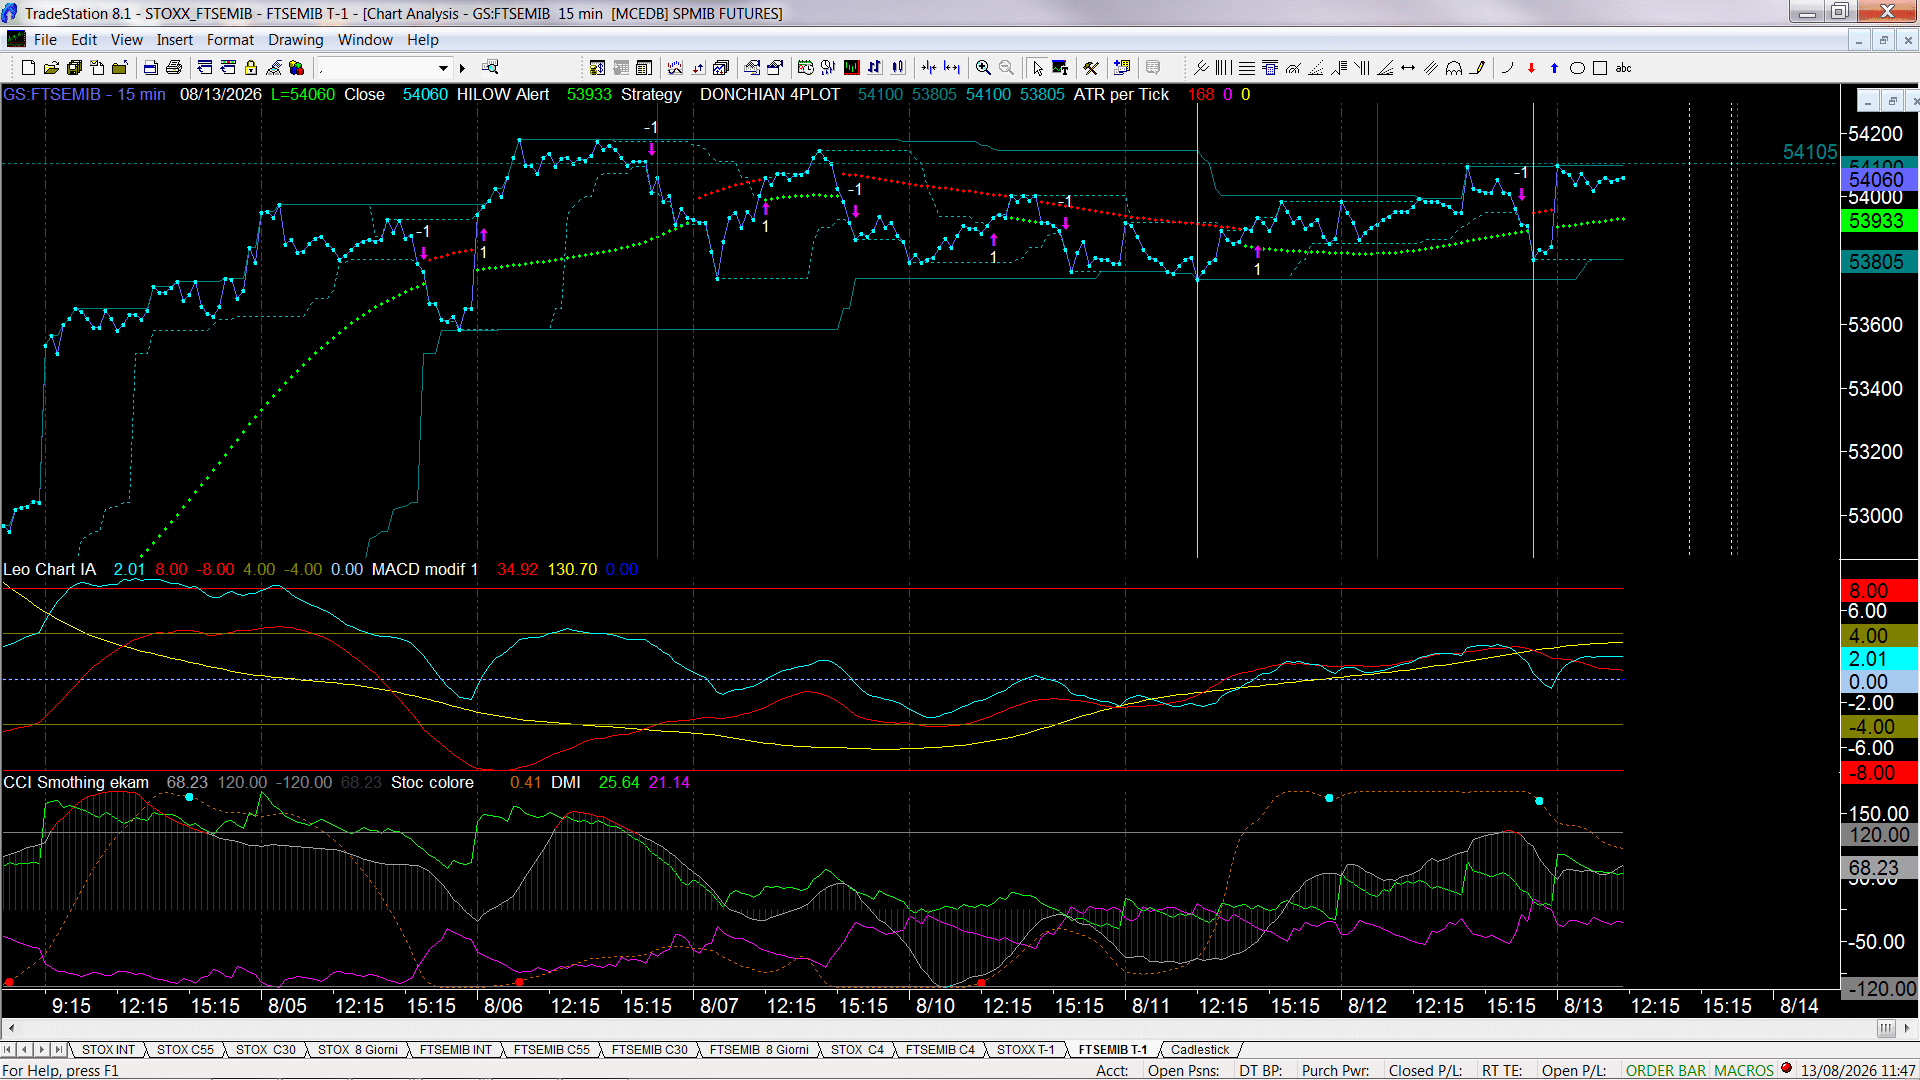The height and width of the screenshot is (1080, 1920).
Task: Switch to the FTSEMIB C30 tab
Action: [650, 1050]
